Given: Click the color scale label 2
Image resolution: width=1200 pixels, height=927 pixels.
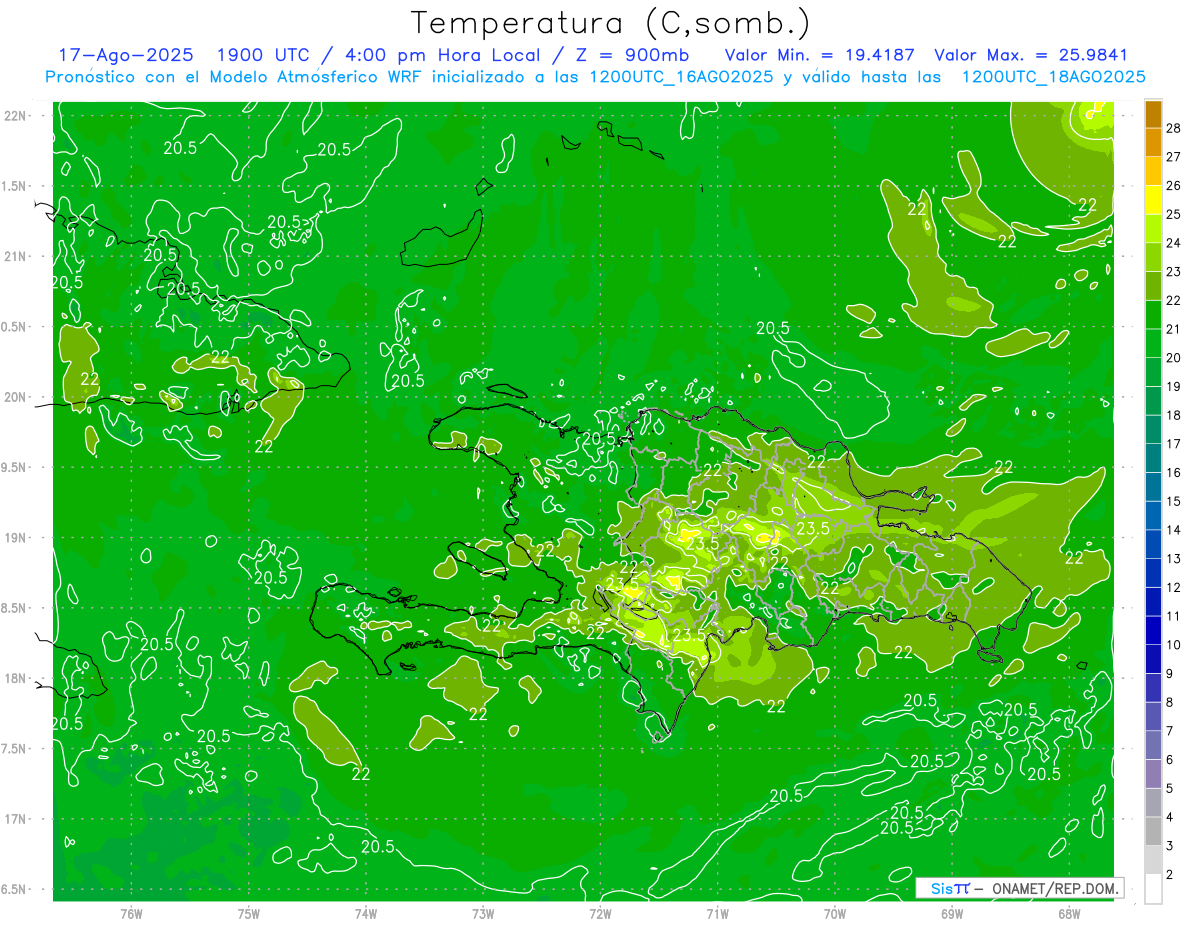Looking at the screenshot, I should point(1170,875).
